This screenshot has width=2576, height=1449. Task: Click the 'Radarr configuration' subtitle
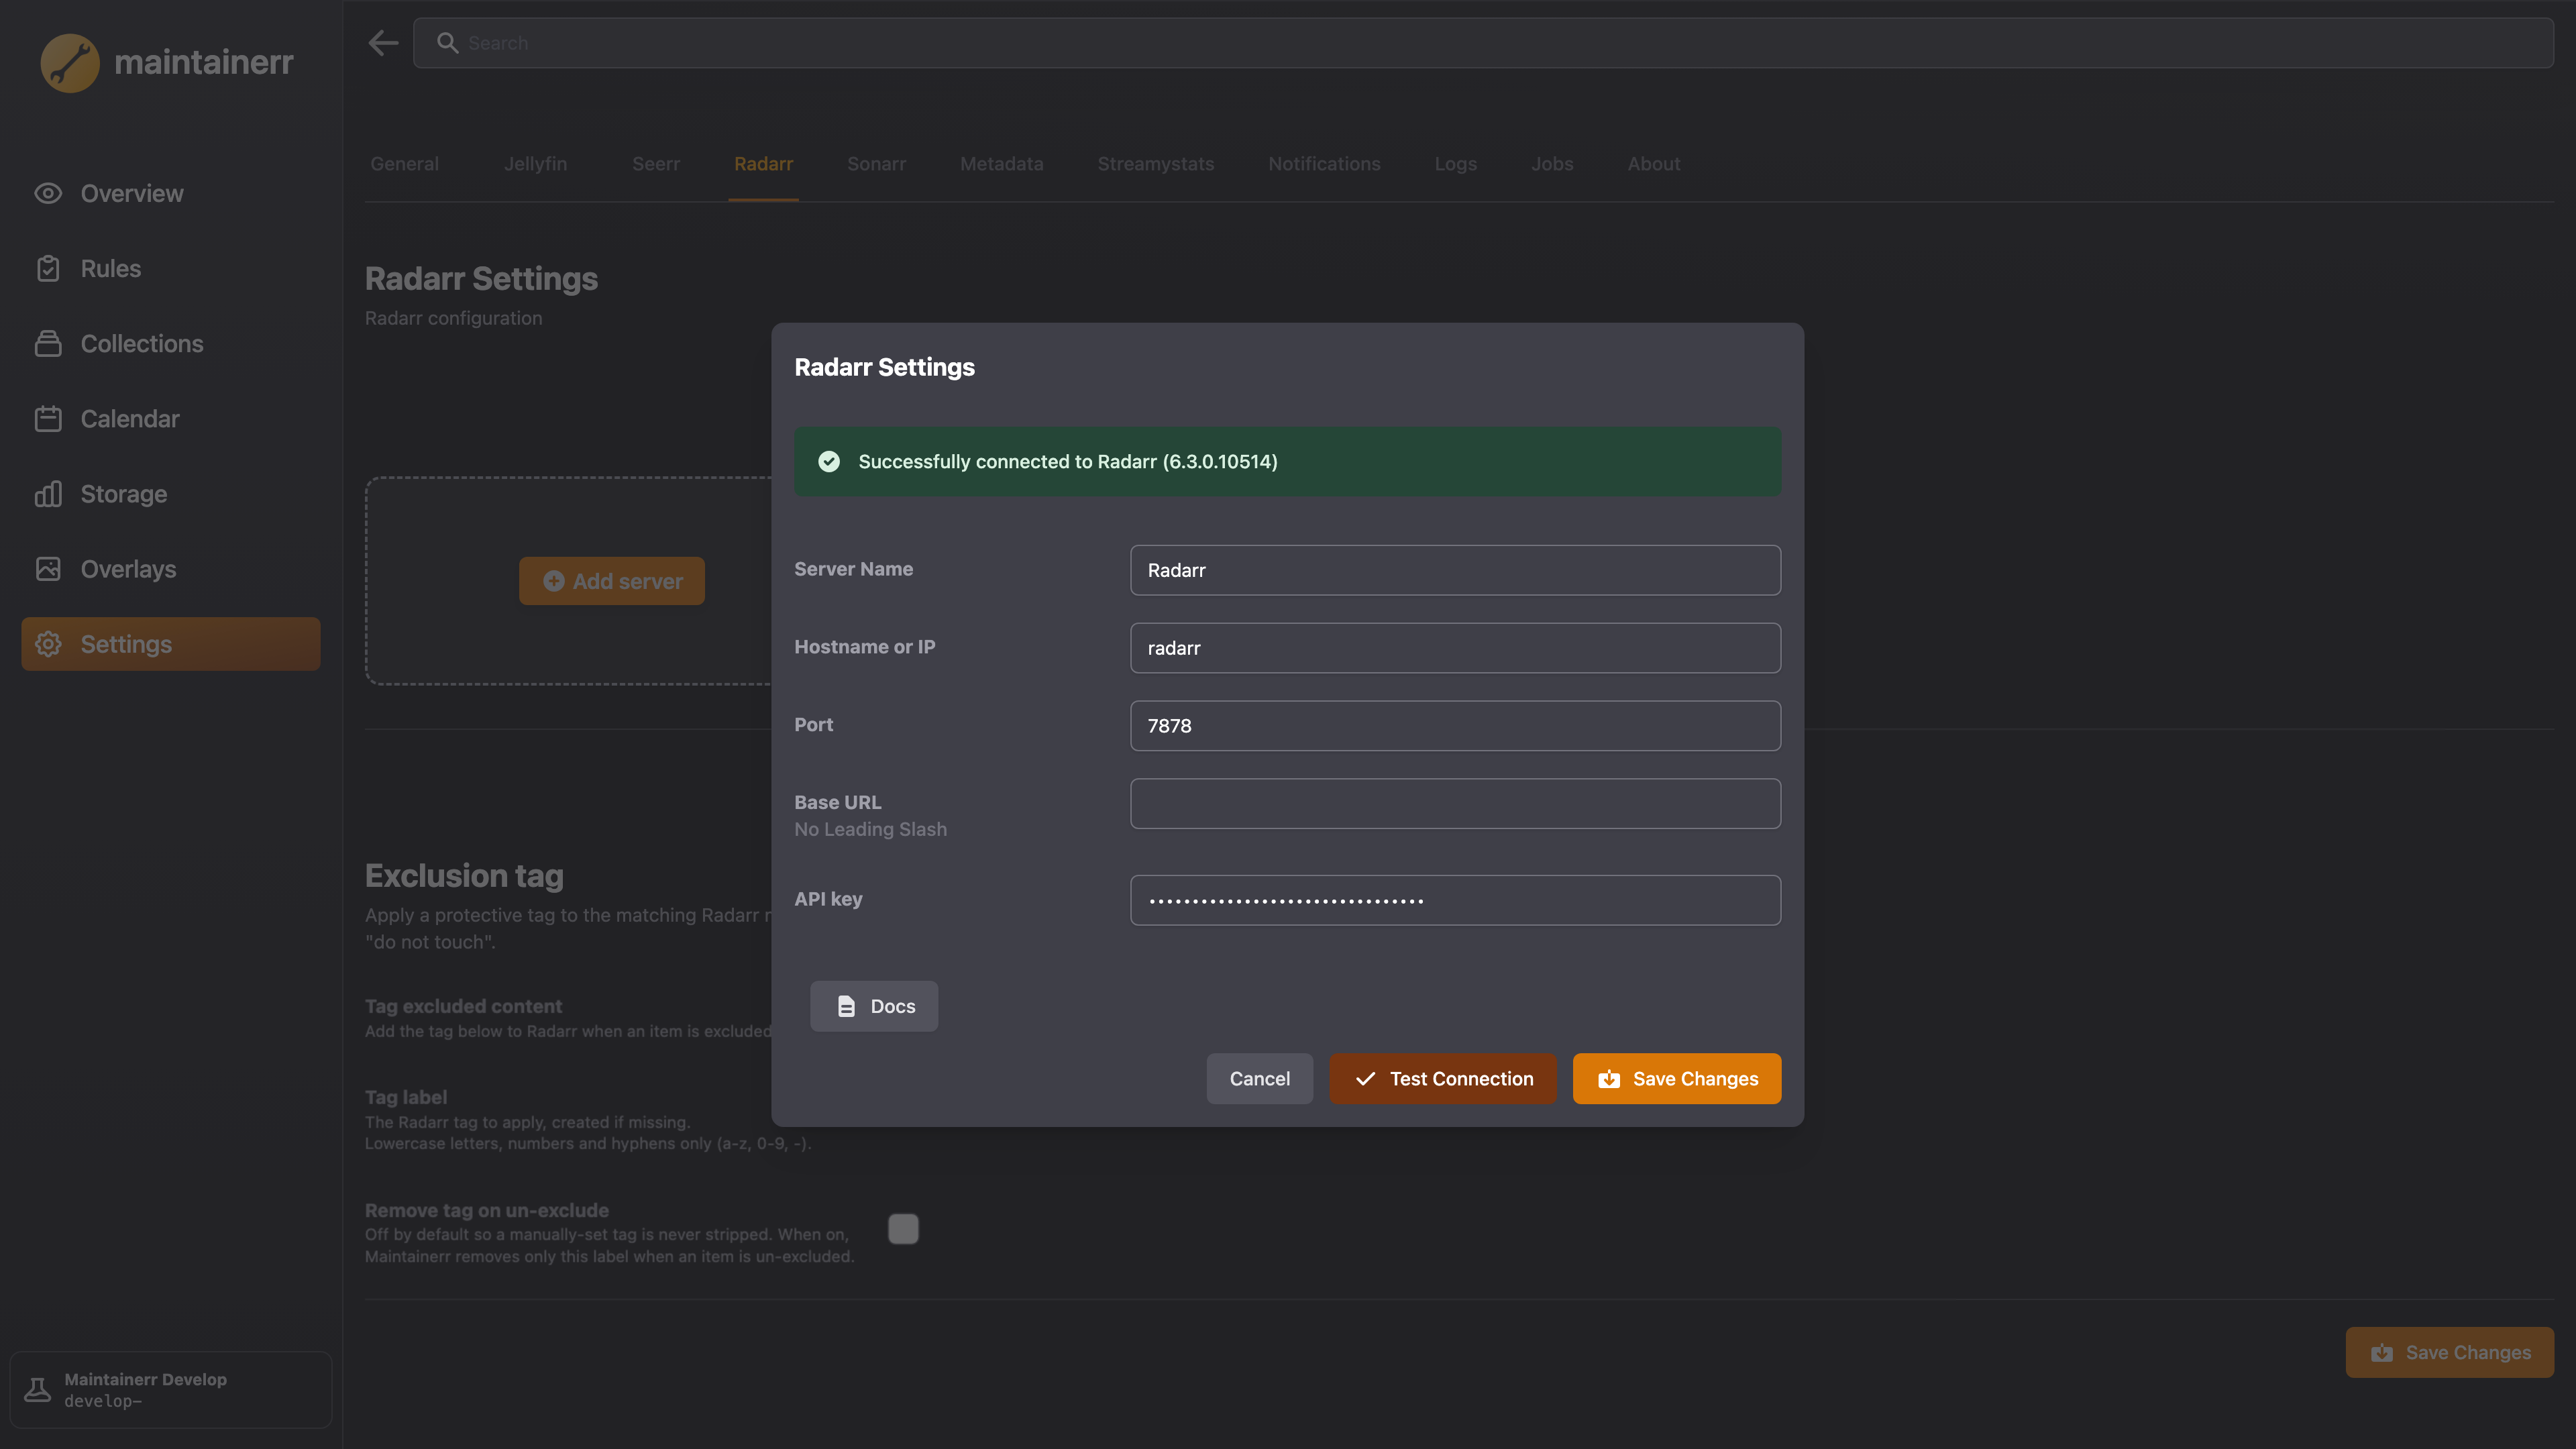tap(453, 318)
